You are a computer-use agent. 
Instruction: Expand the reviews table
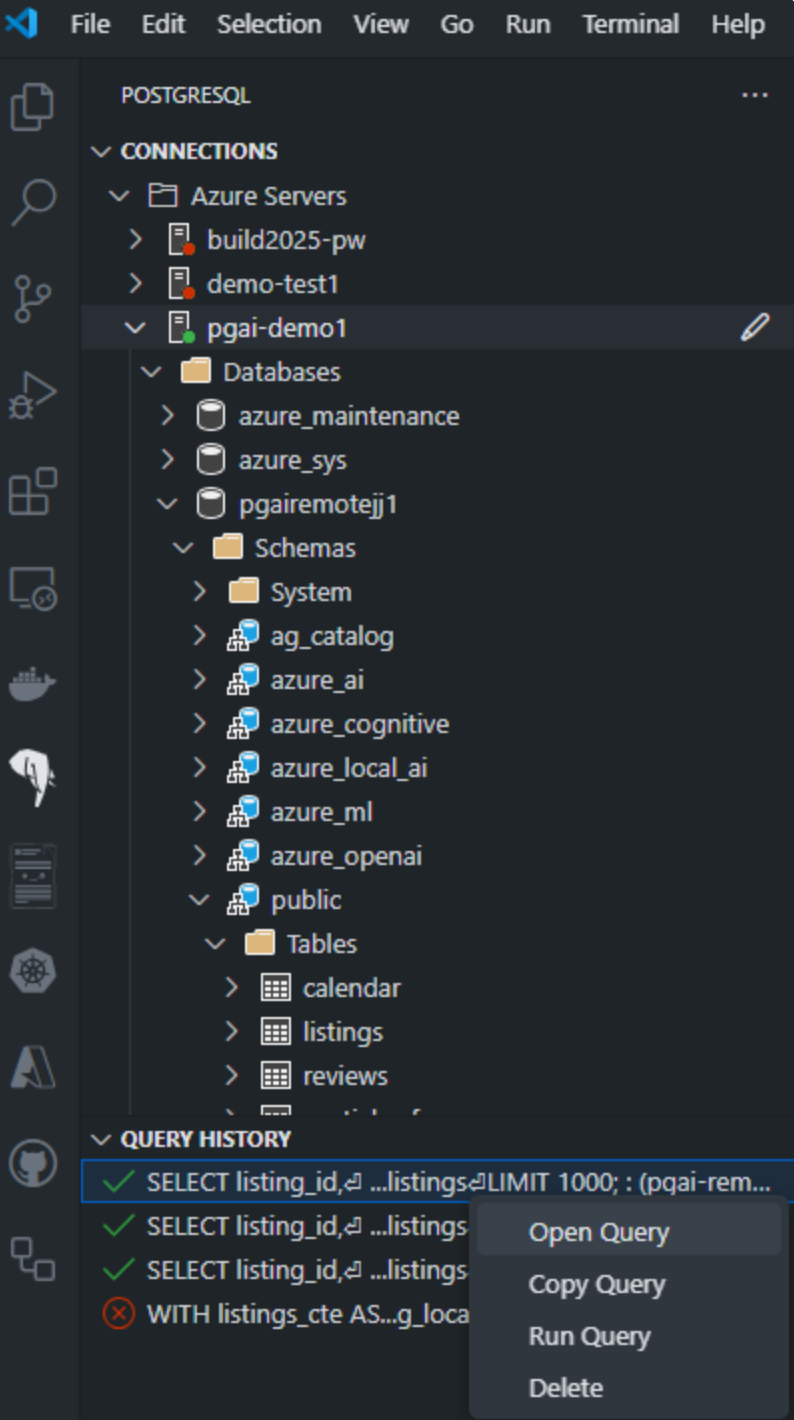coord(232,1076)
